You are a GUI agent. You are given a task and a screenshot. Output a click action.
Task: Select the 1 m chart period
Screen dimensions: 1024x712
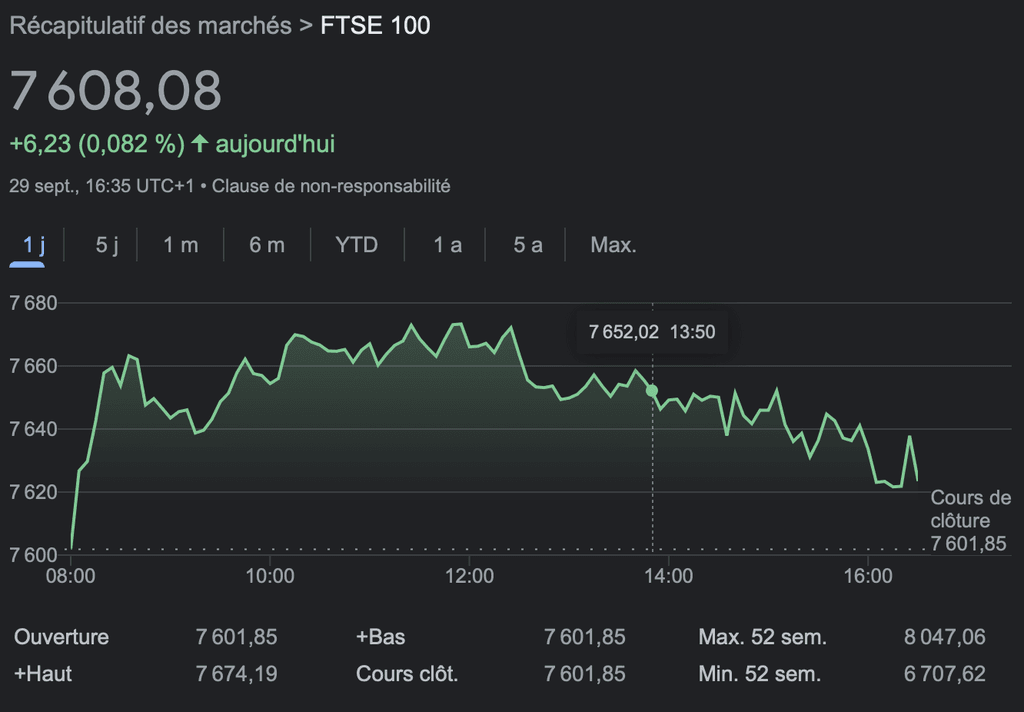[180, 245]
